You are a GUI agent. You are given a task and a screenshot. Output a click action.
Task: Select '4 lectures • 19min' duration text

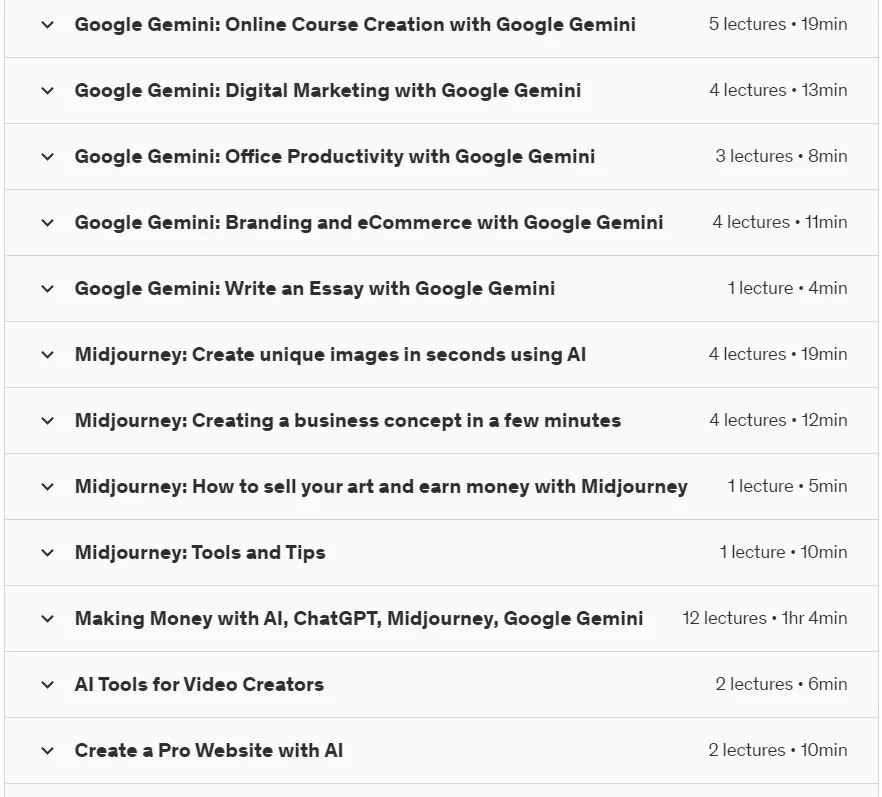(778, 354)
